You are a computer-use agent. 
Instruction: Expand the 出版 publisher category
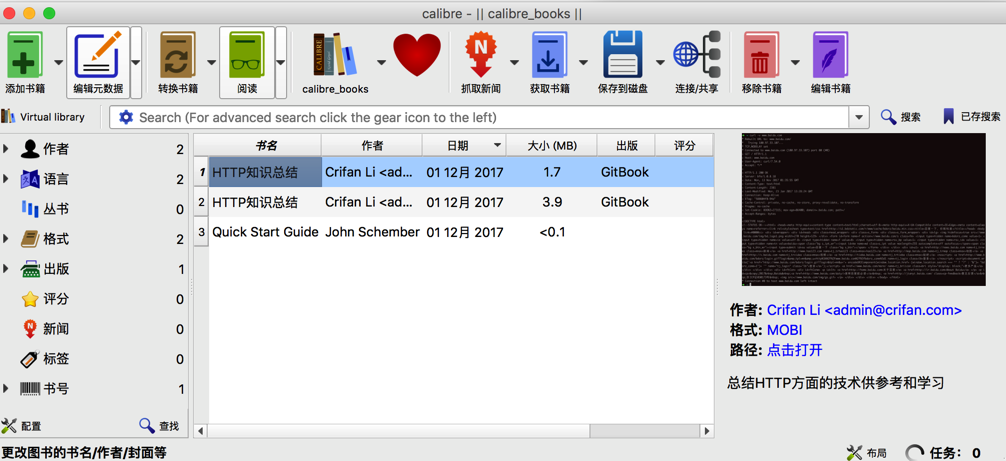coord(6,269)
